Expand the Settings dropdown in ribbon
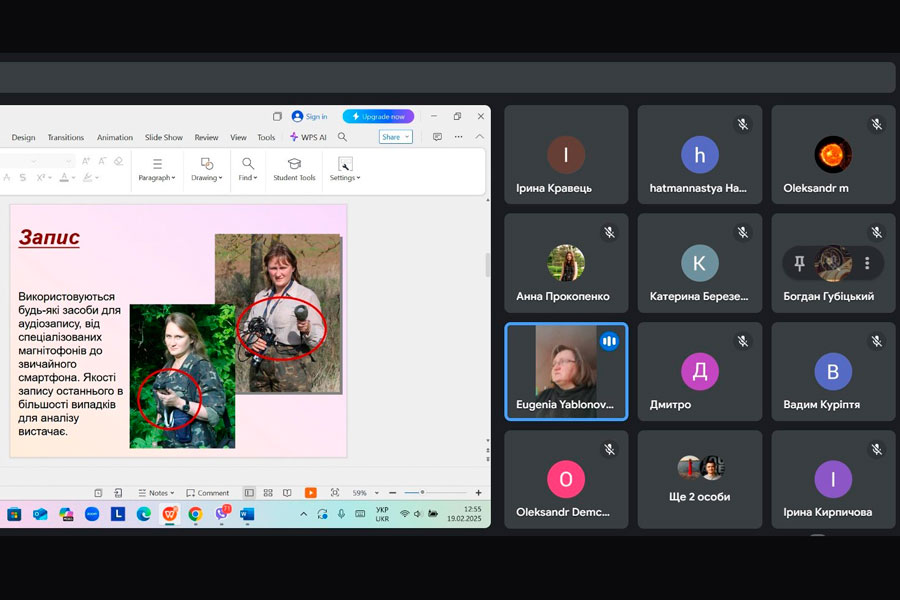The width and height of the screenshot is (900, 600). pos(345,178)
